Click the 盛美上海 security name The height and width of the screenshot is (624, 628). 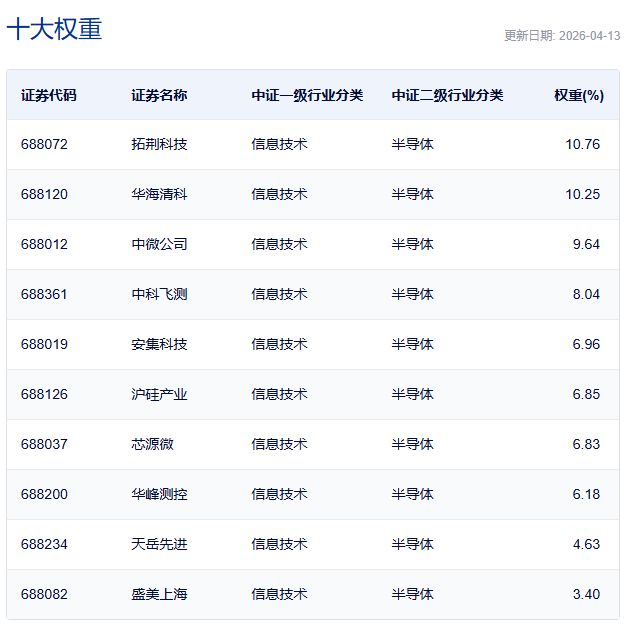pos(159,594)
